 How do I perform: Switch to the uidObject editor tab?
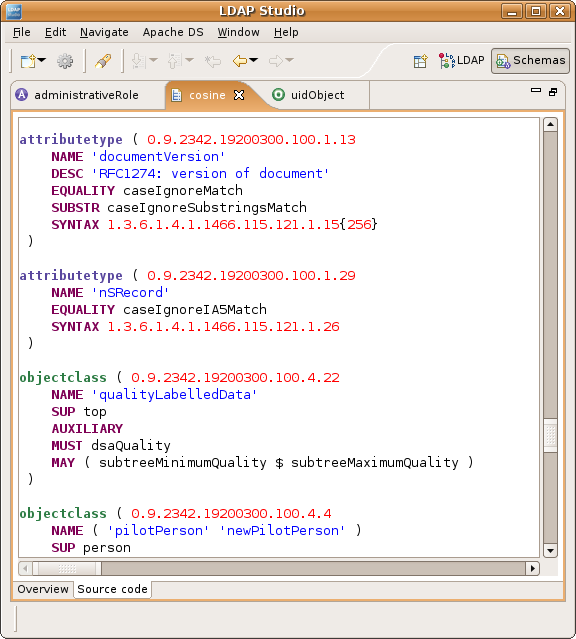pyautogui.click(x=309, y=95)
